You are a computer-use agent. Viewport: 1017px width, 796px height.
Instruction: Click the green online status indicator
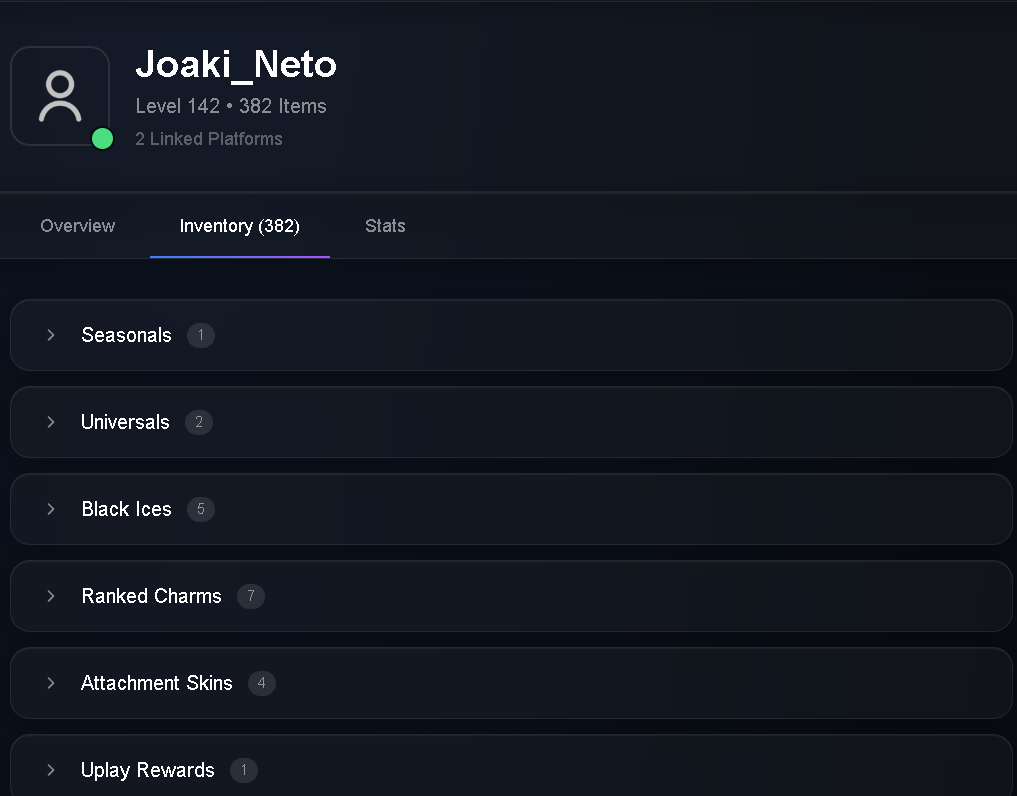point(102,139)
